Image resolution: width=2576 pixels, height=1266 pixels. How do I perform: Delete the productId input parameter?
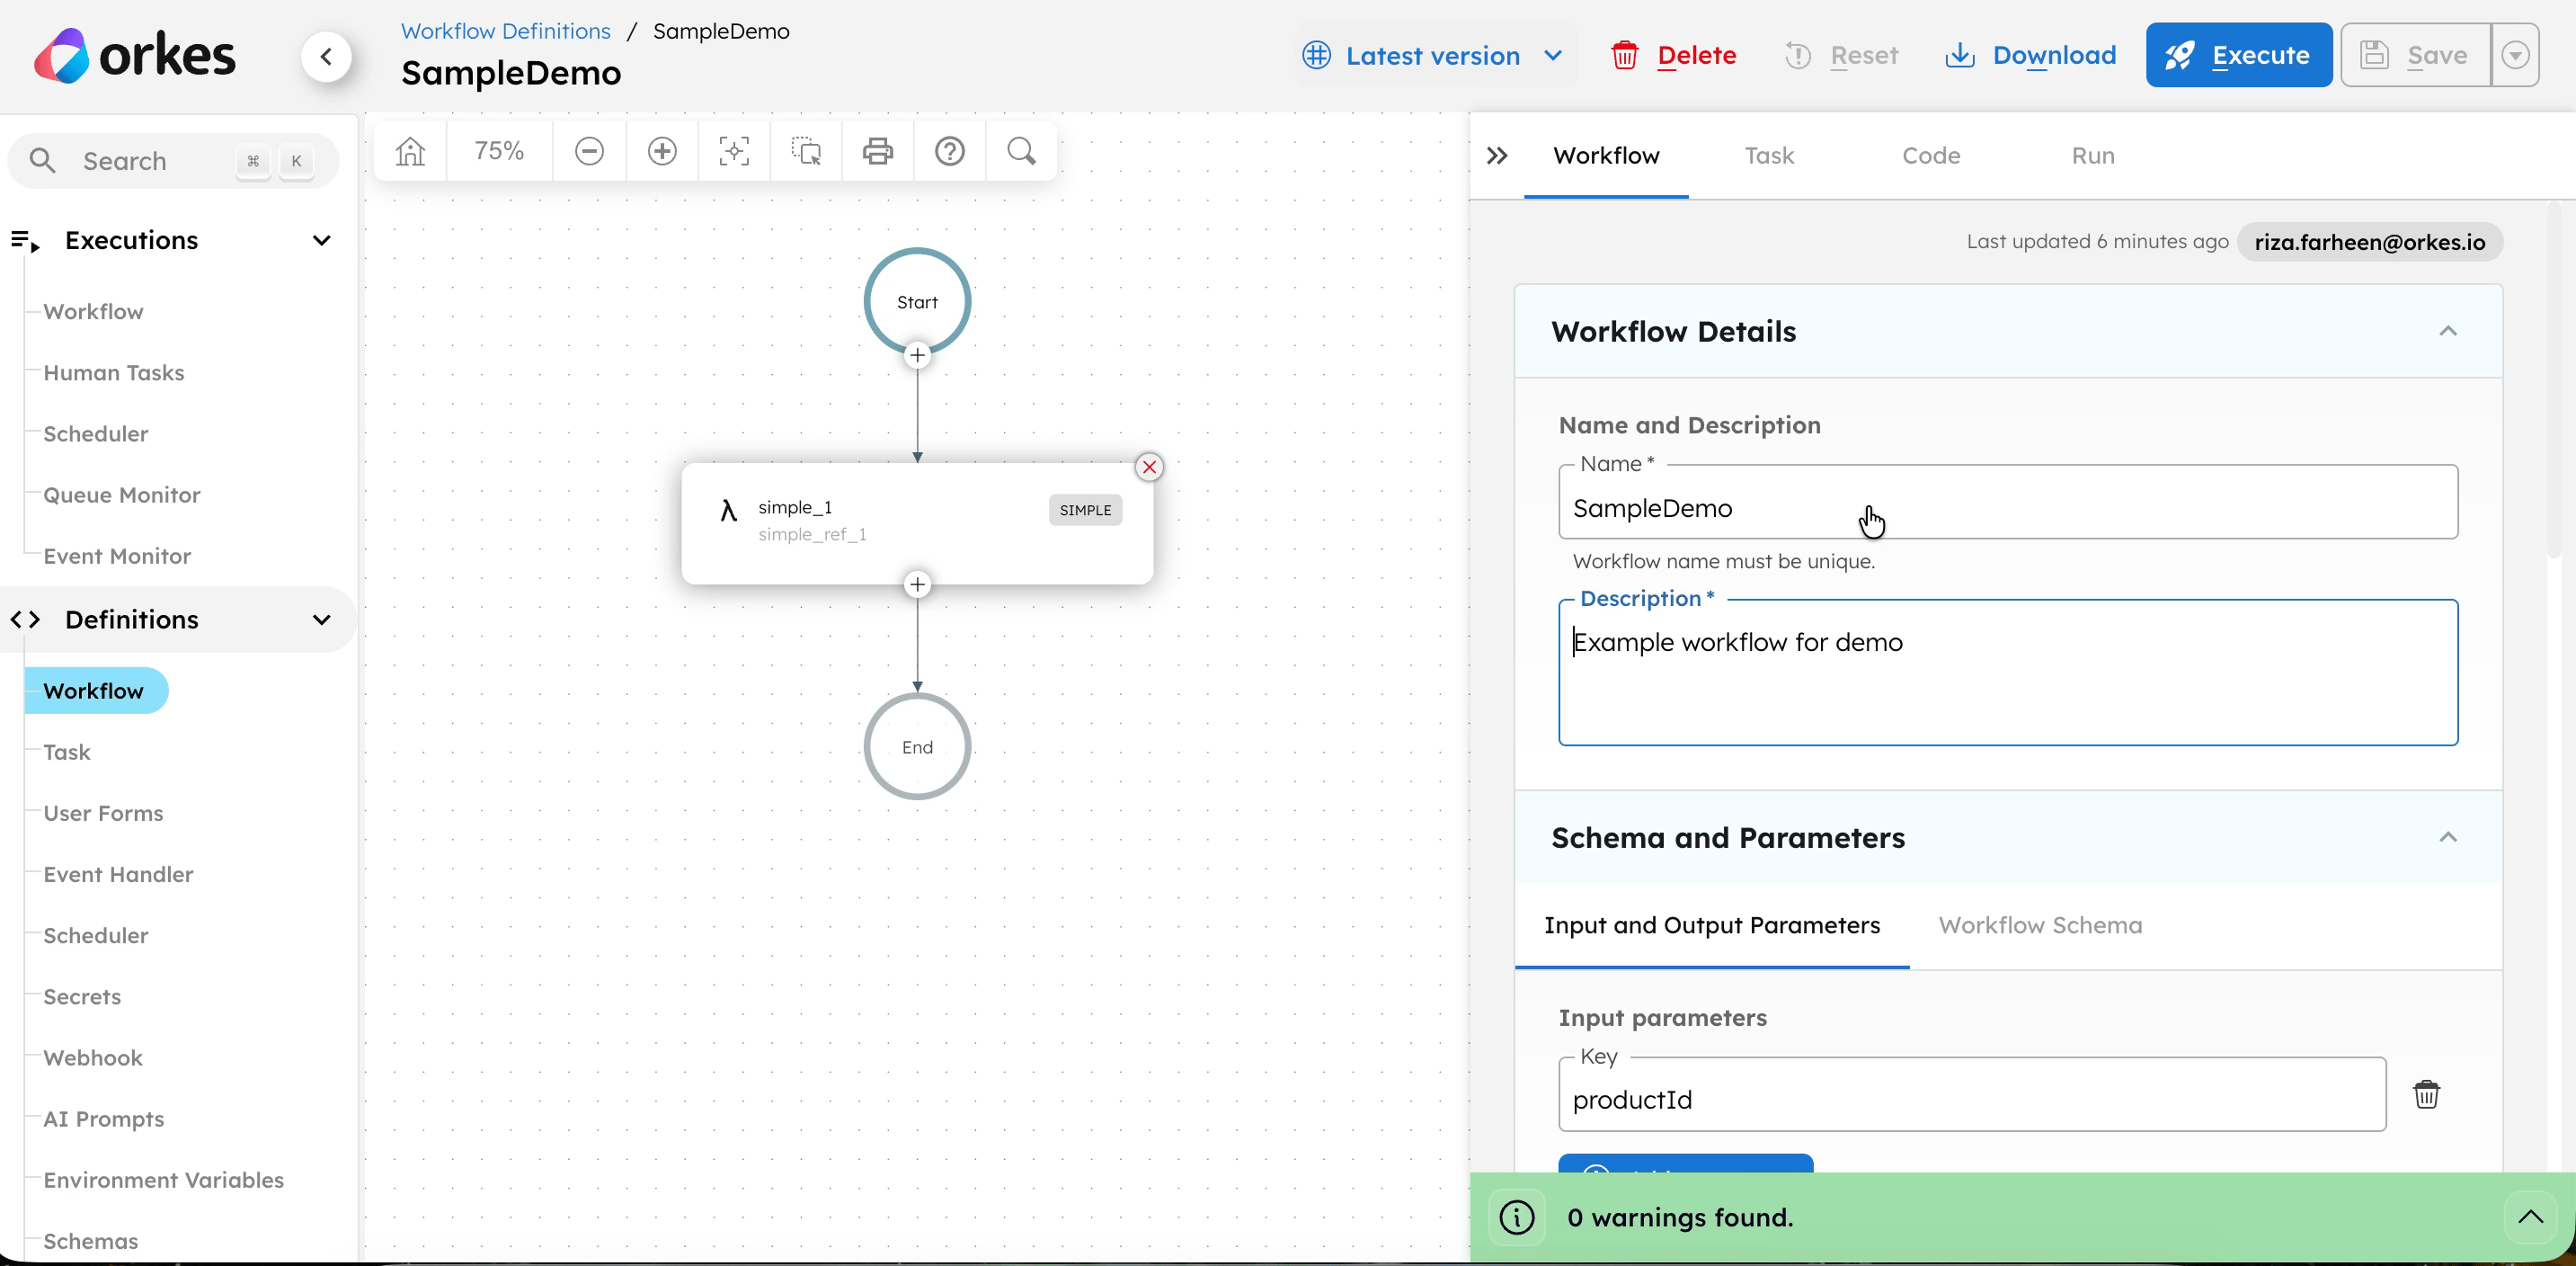click(x=2428, y=1094)
